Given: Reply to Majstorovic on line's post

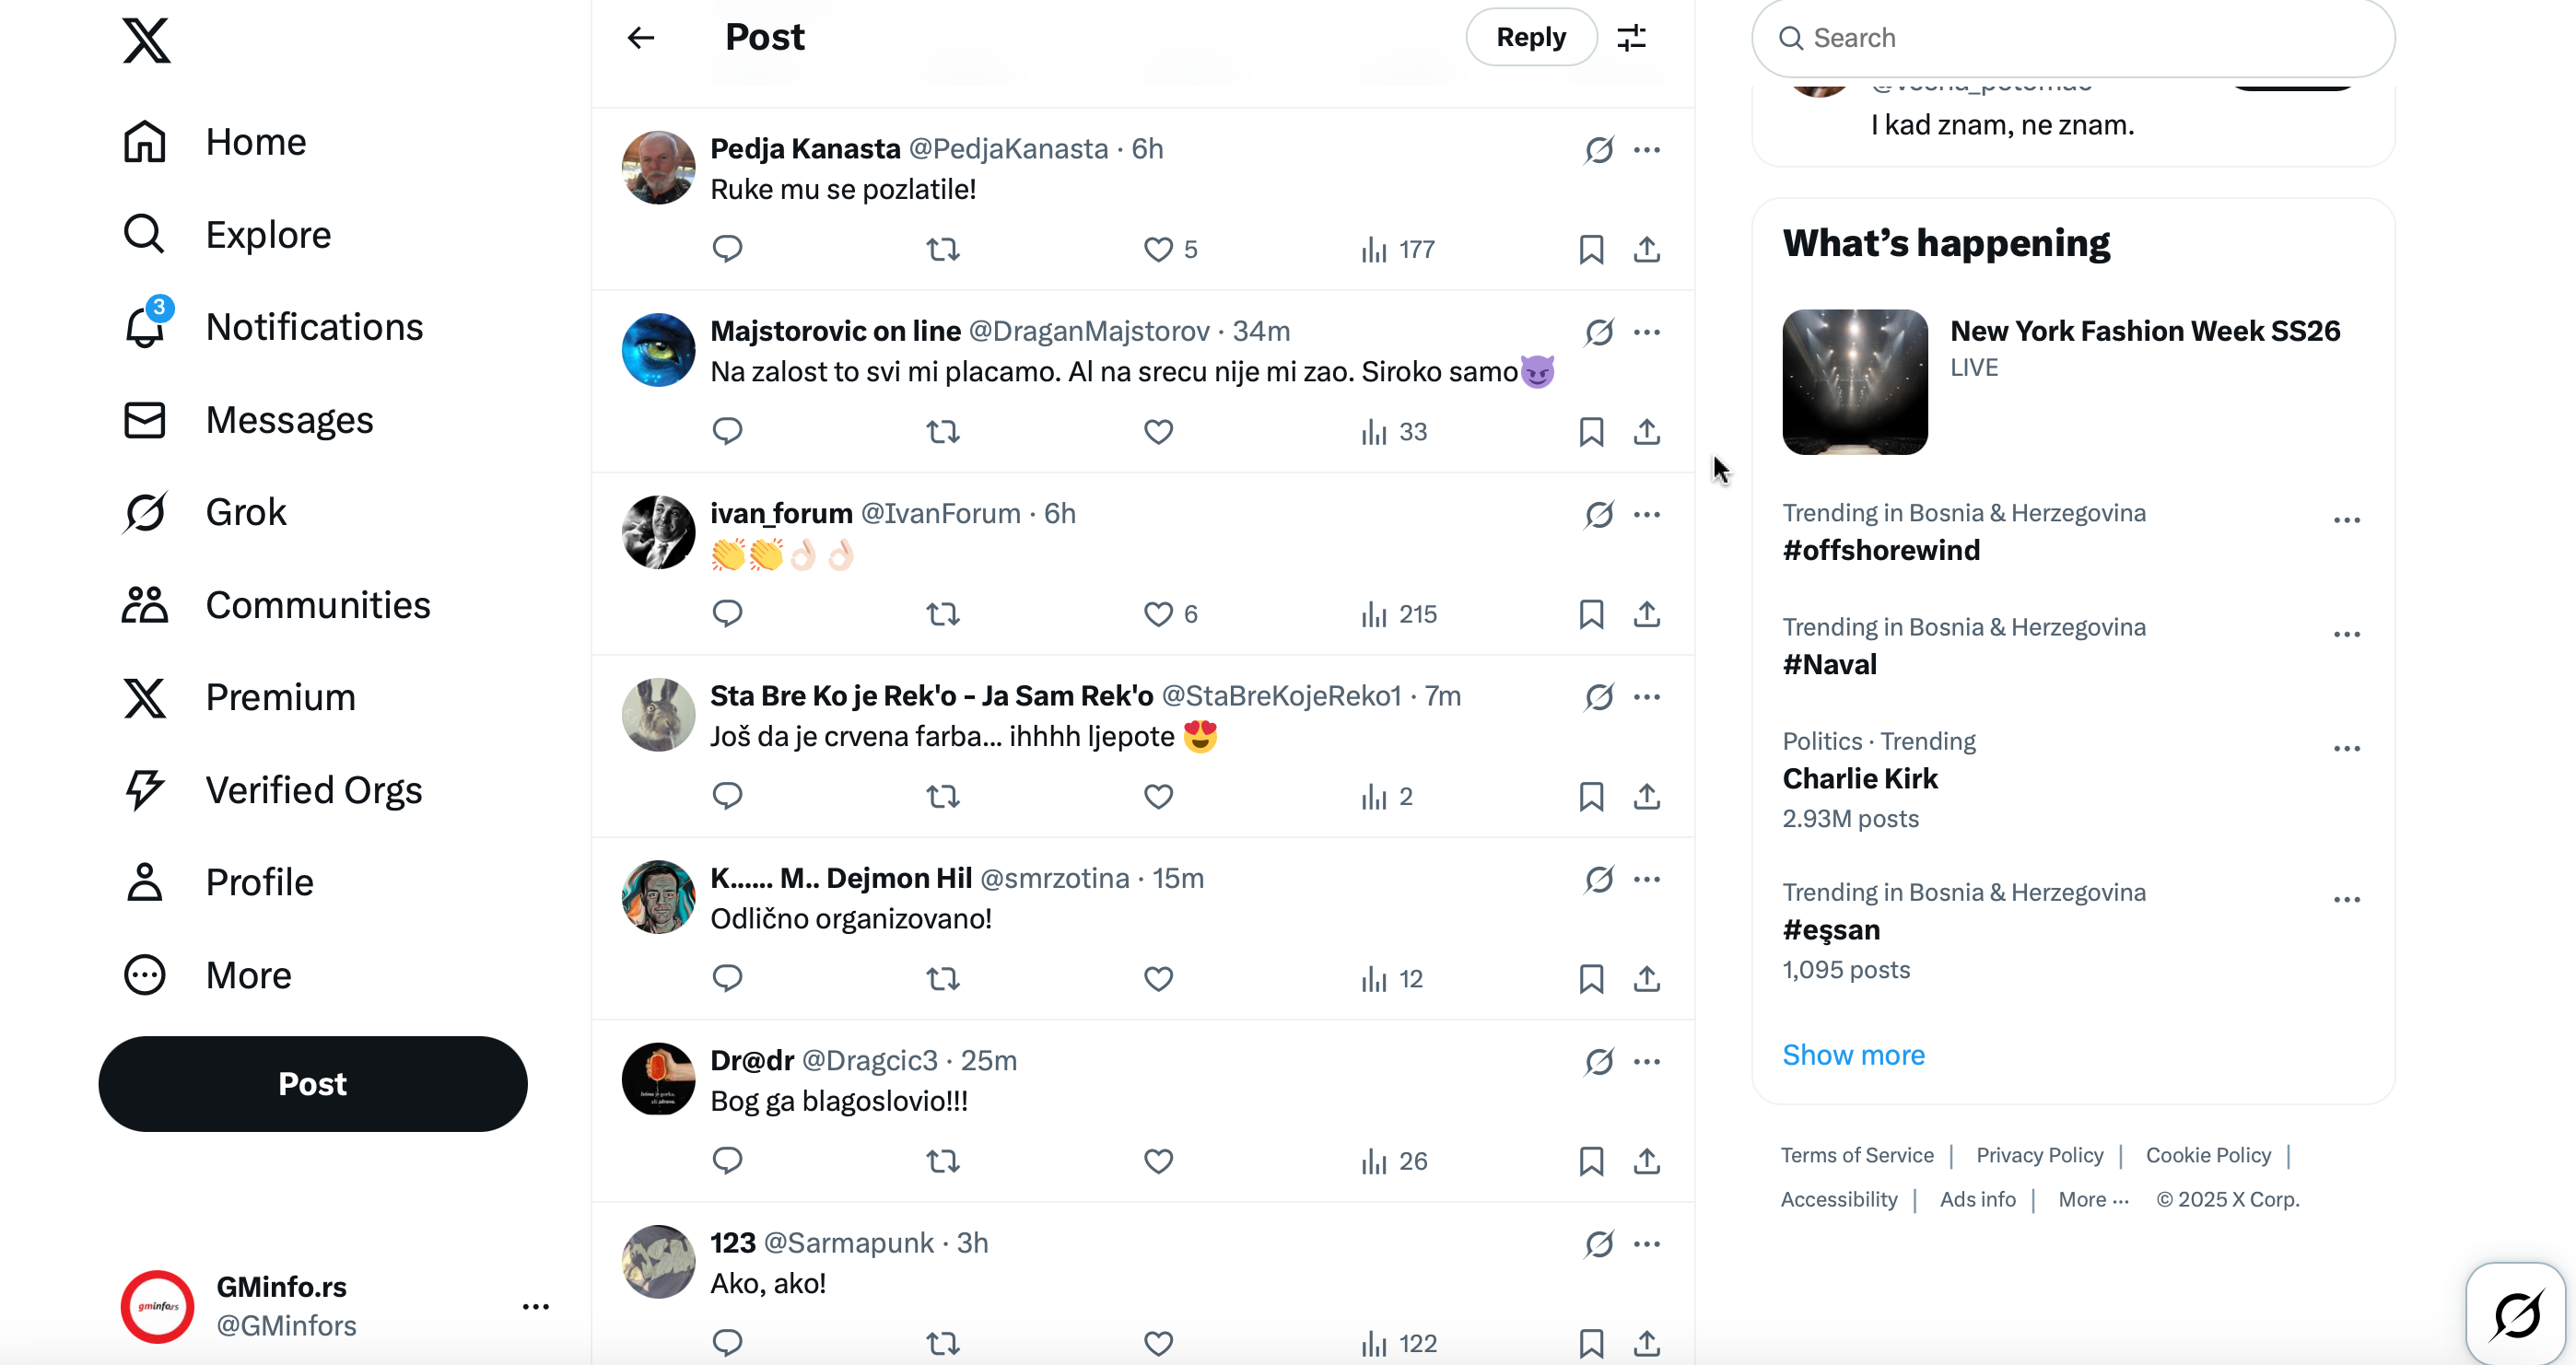Looking at the screenshot, I should (x=727, y=431).
